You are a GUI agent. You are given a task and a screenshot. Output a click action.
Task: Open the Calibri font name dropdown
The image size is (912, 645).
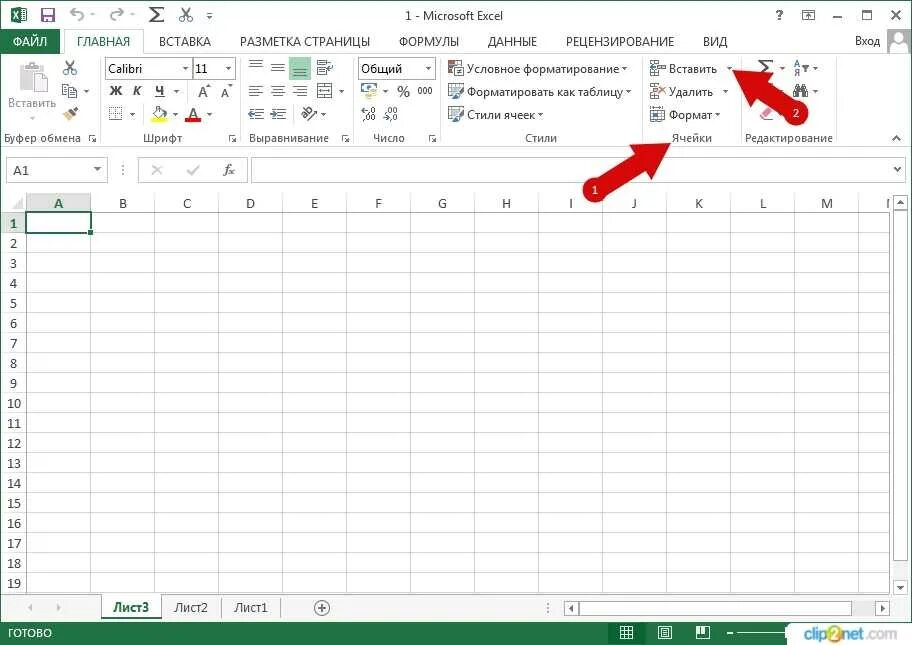185,69
